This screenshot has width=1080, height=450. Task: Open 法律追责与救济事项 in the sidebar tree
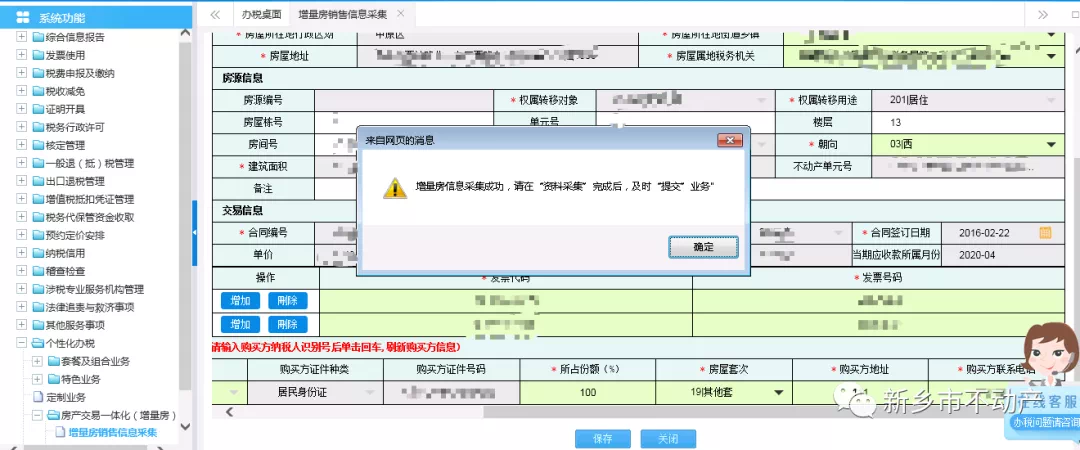pyautogui.click(x=90, y=307)
